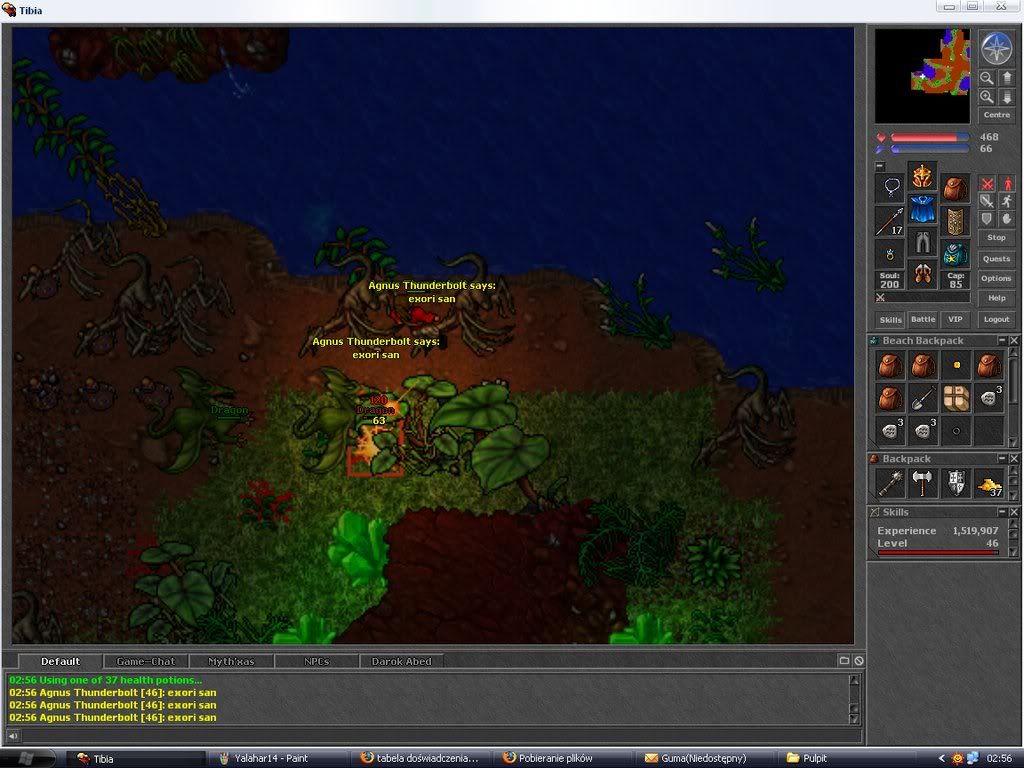Select the spear in the weapon slot
This screenshot has height=768, width=1024.
click(890, 221)
